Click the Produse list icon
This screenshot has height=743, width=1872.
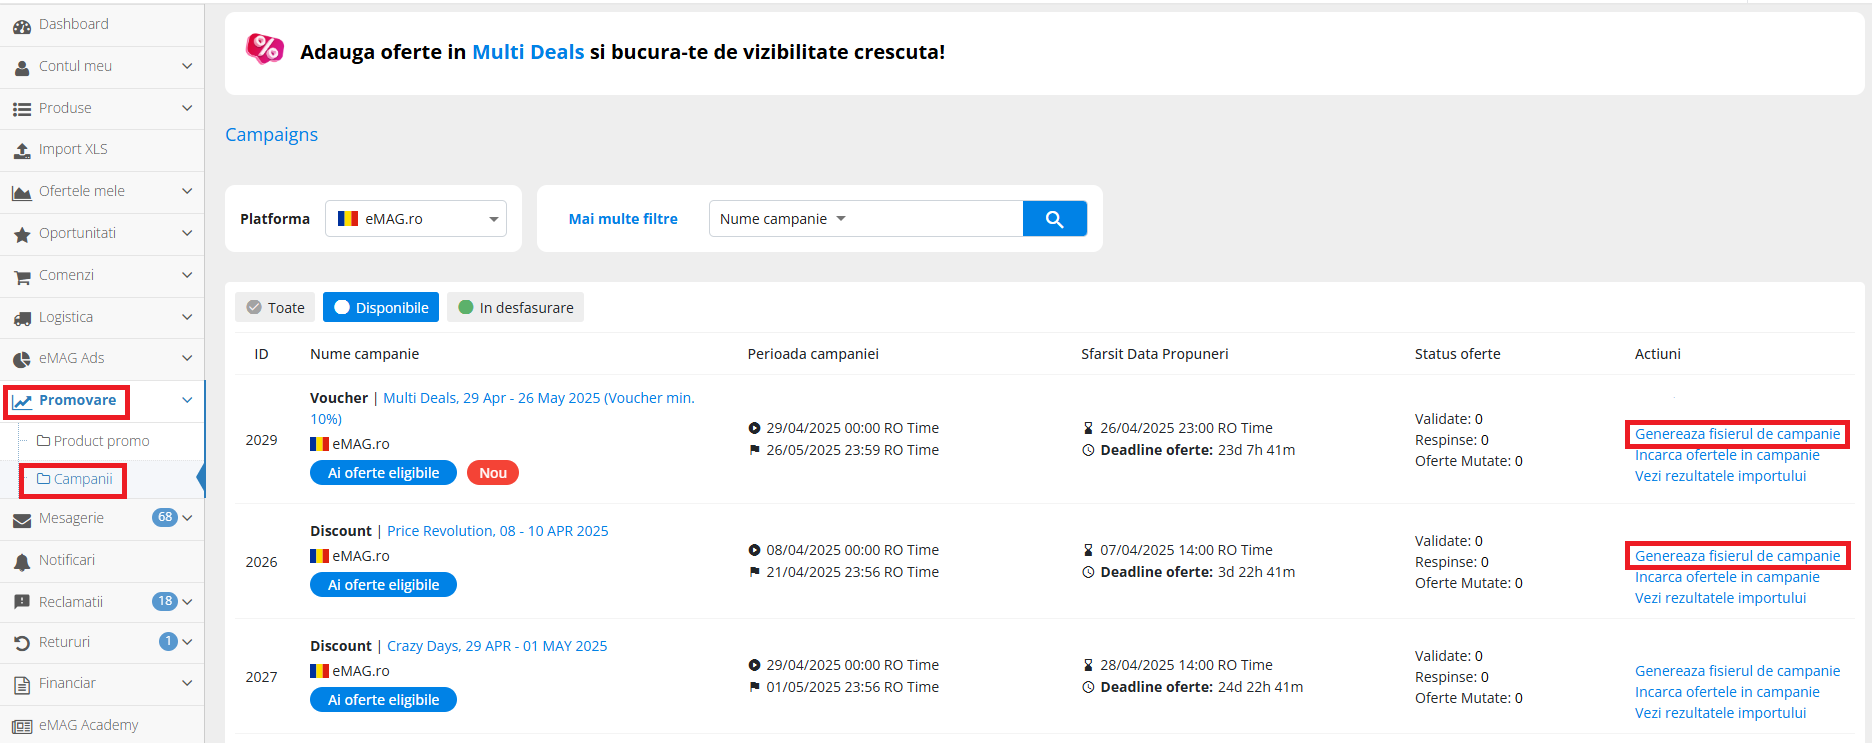[22, 109]
